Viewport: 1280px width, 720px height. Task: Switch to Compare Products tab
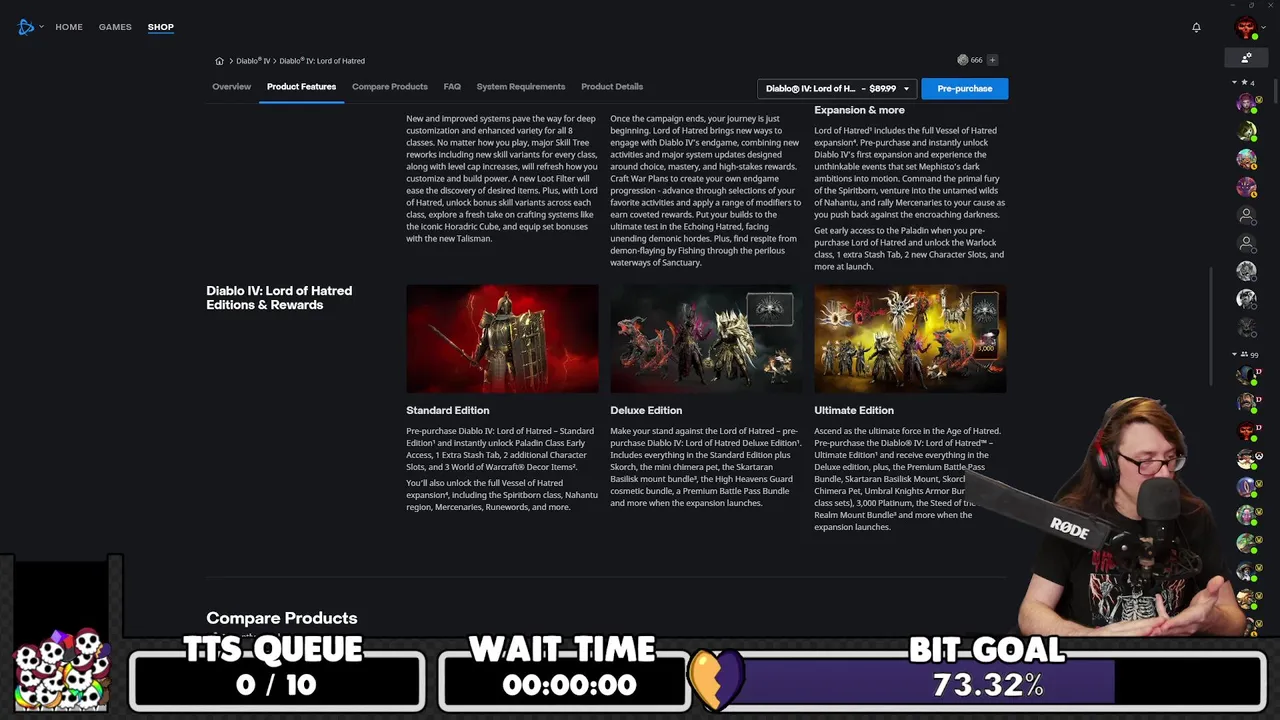click(389, 87)
